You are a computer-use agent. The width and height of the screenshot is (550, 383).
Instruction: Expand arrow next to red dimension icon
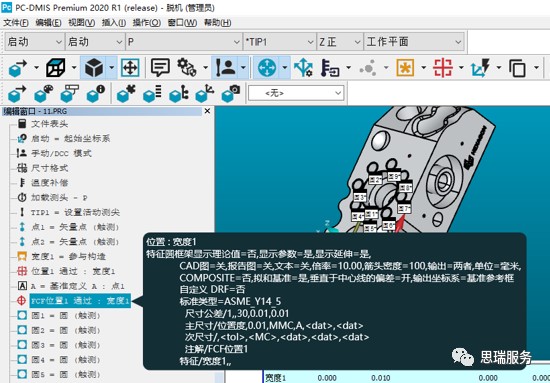(461, 67)
